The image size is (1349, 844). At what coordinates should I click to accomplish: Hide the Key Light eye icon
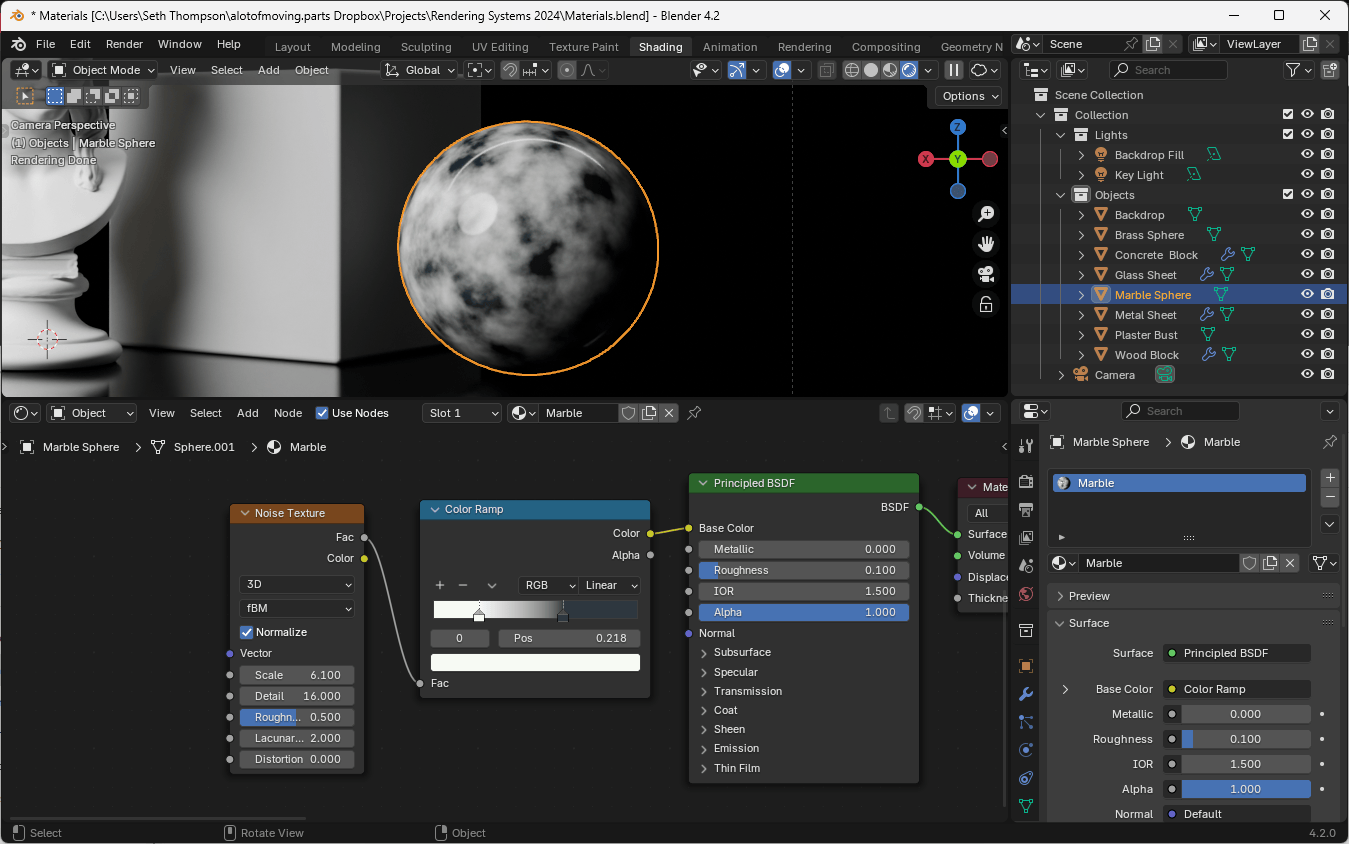[1307, 175]
